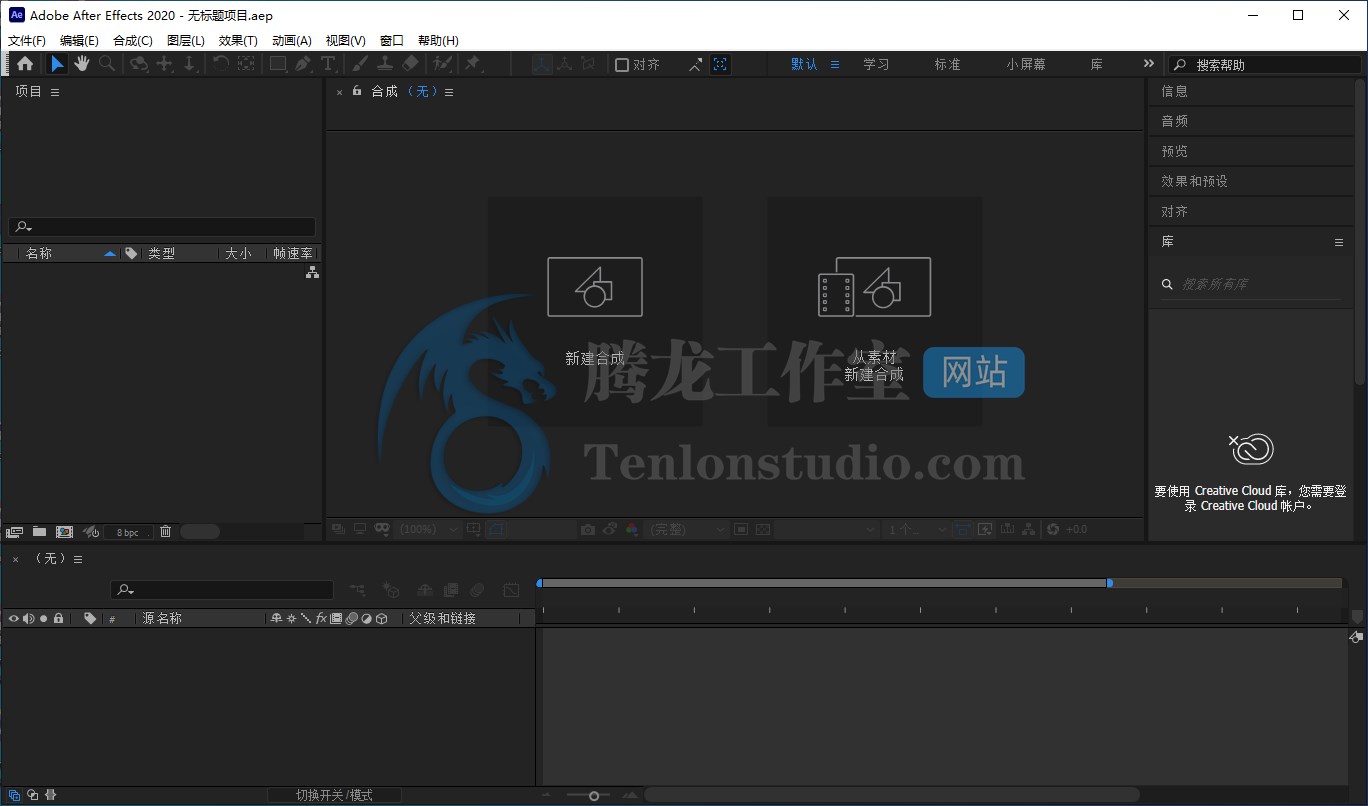Viewport: 1368px width, 806px height.
Task: Toggle the composition viewer lock icon
Action: pyautogui.click(x=357, y=91)
